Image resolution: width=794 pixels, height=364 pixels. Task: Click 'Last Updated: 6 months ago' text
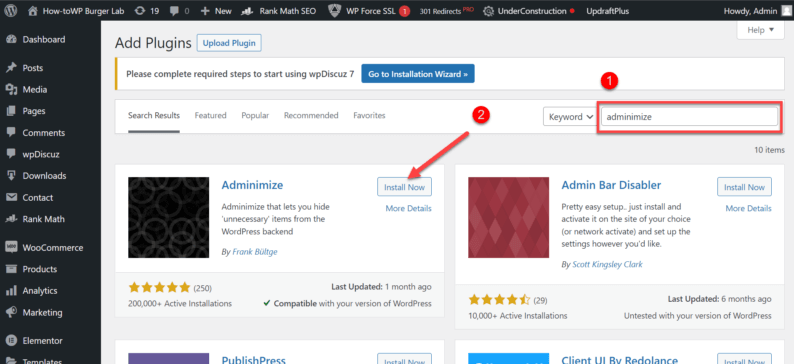point(720,299)
